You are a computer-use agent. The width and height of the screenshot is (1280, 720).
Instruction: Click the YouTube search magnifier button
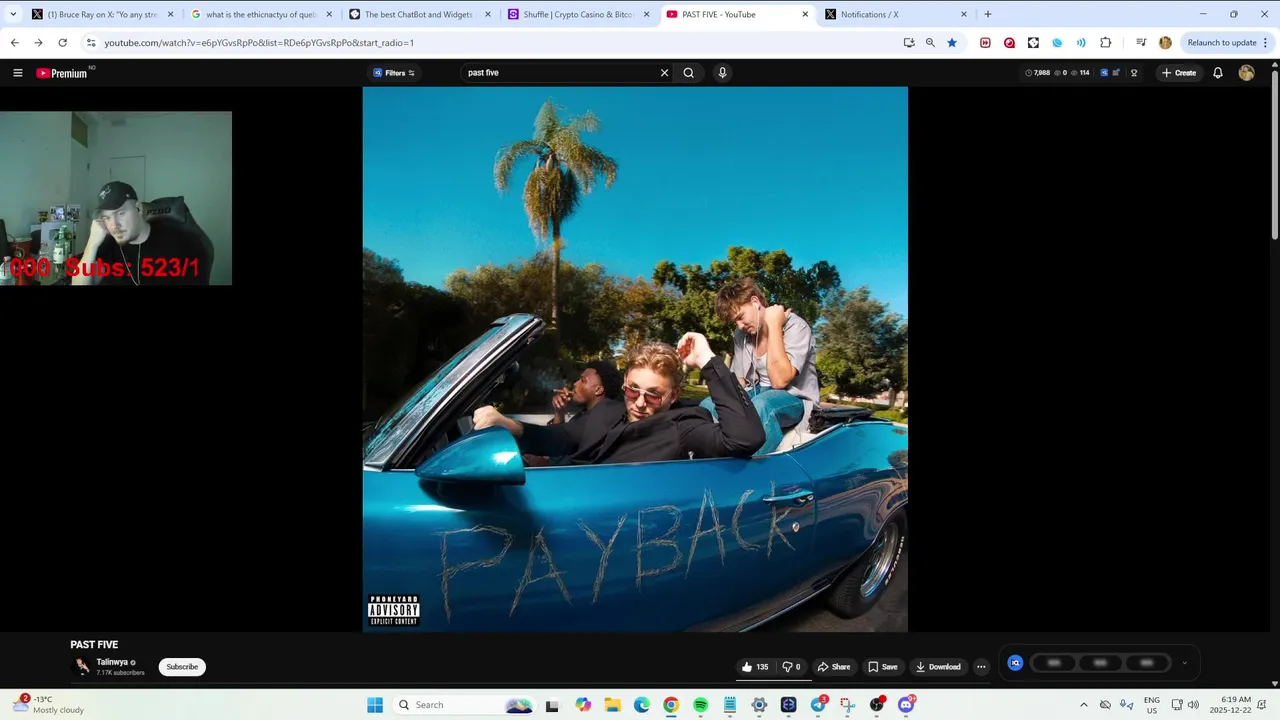(688, 73)
